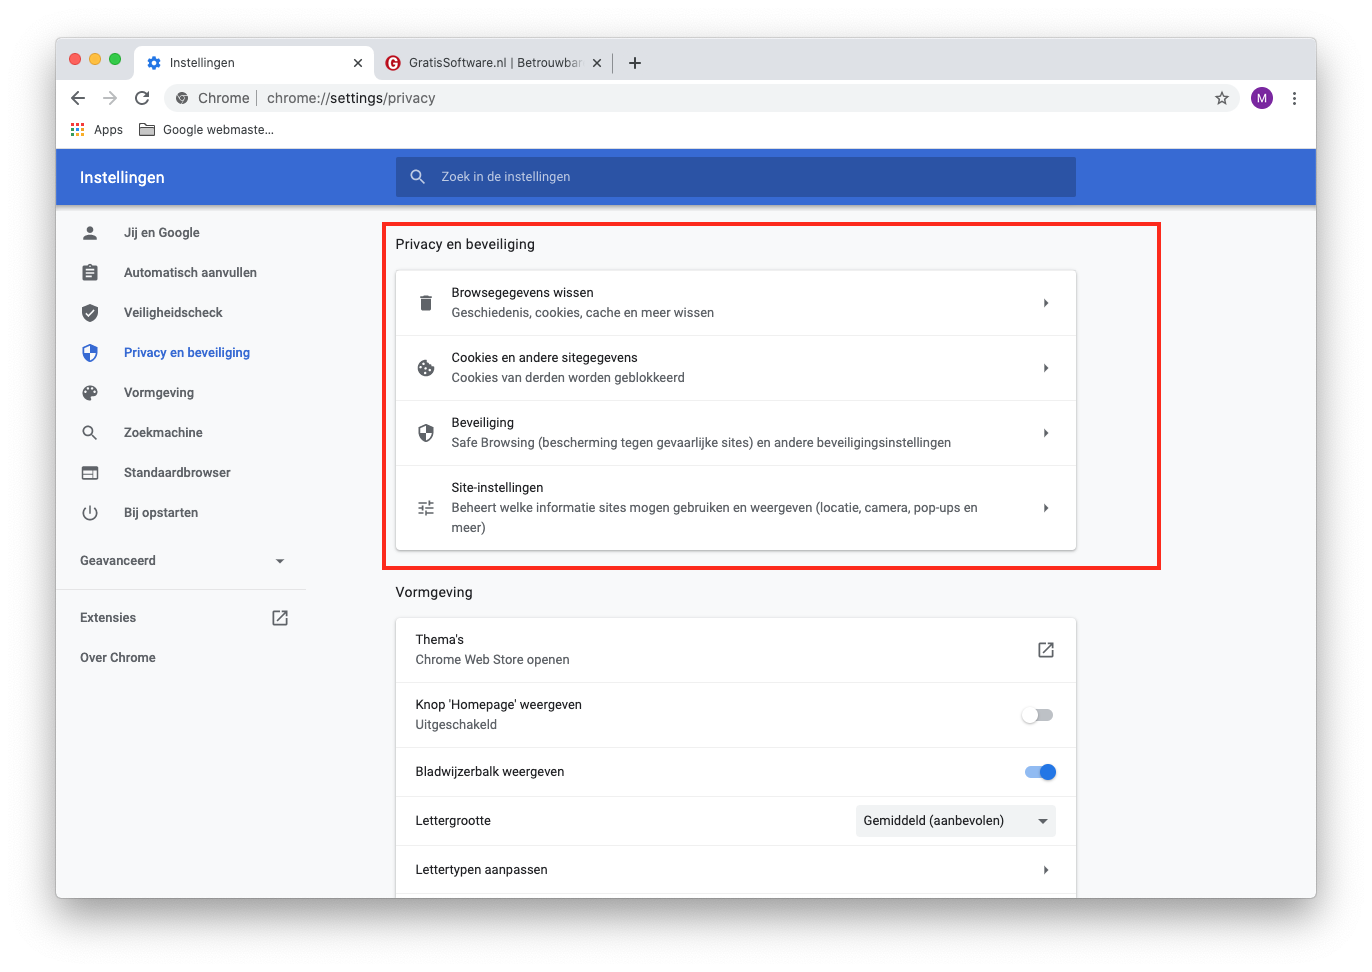1372x972 pixels.
Task: Click the purple profile avatar icon
Action: (1261, 98)
